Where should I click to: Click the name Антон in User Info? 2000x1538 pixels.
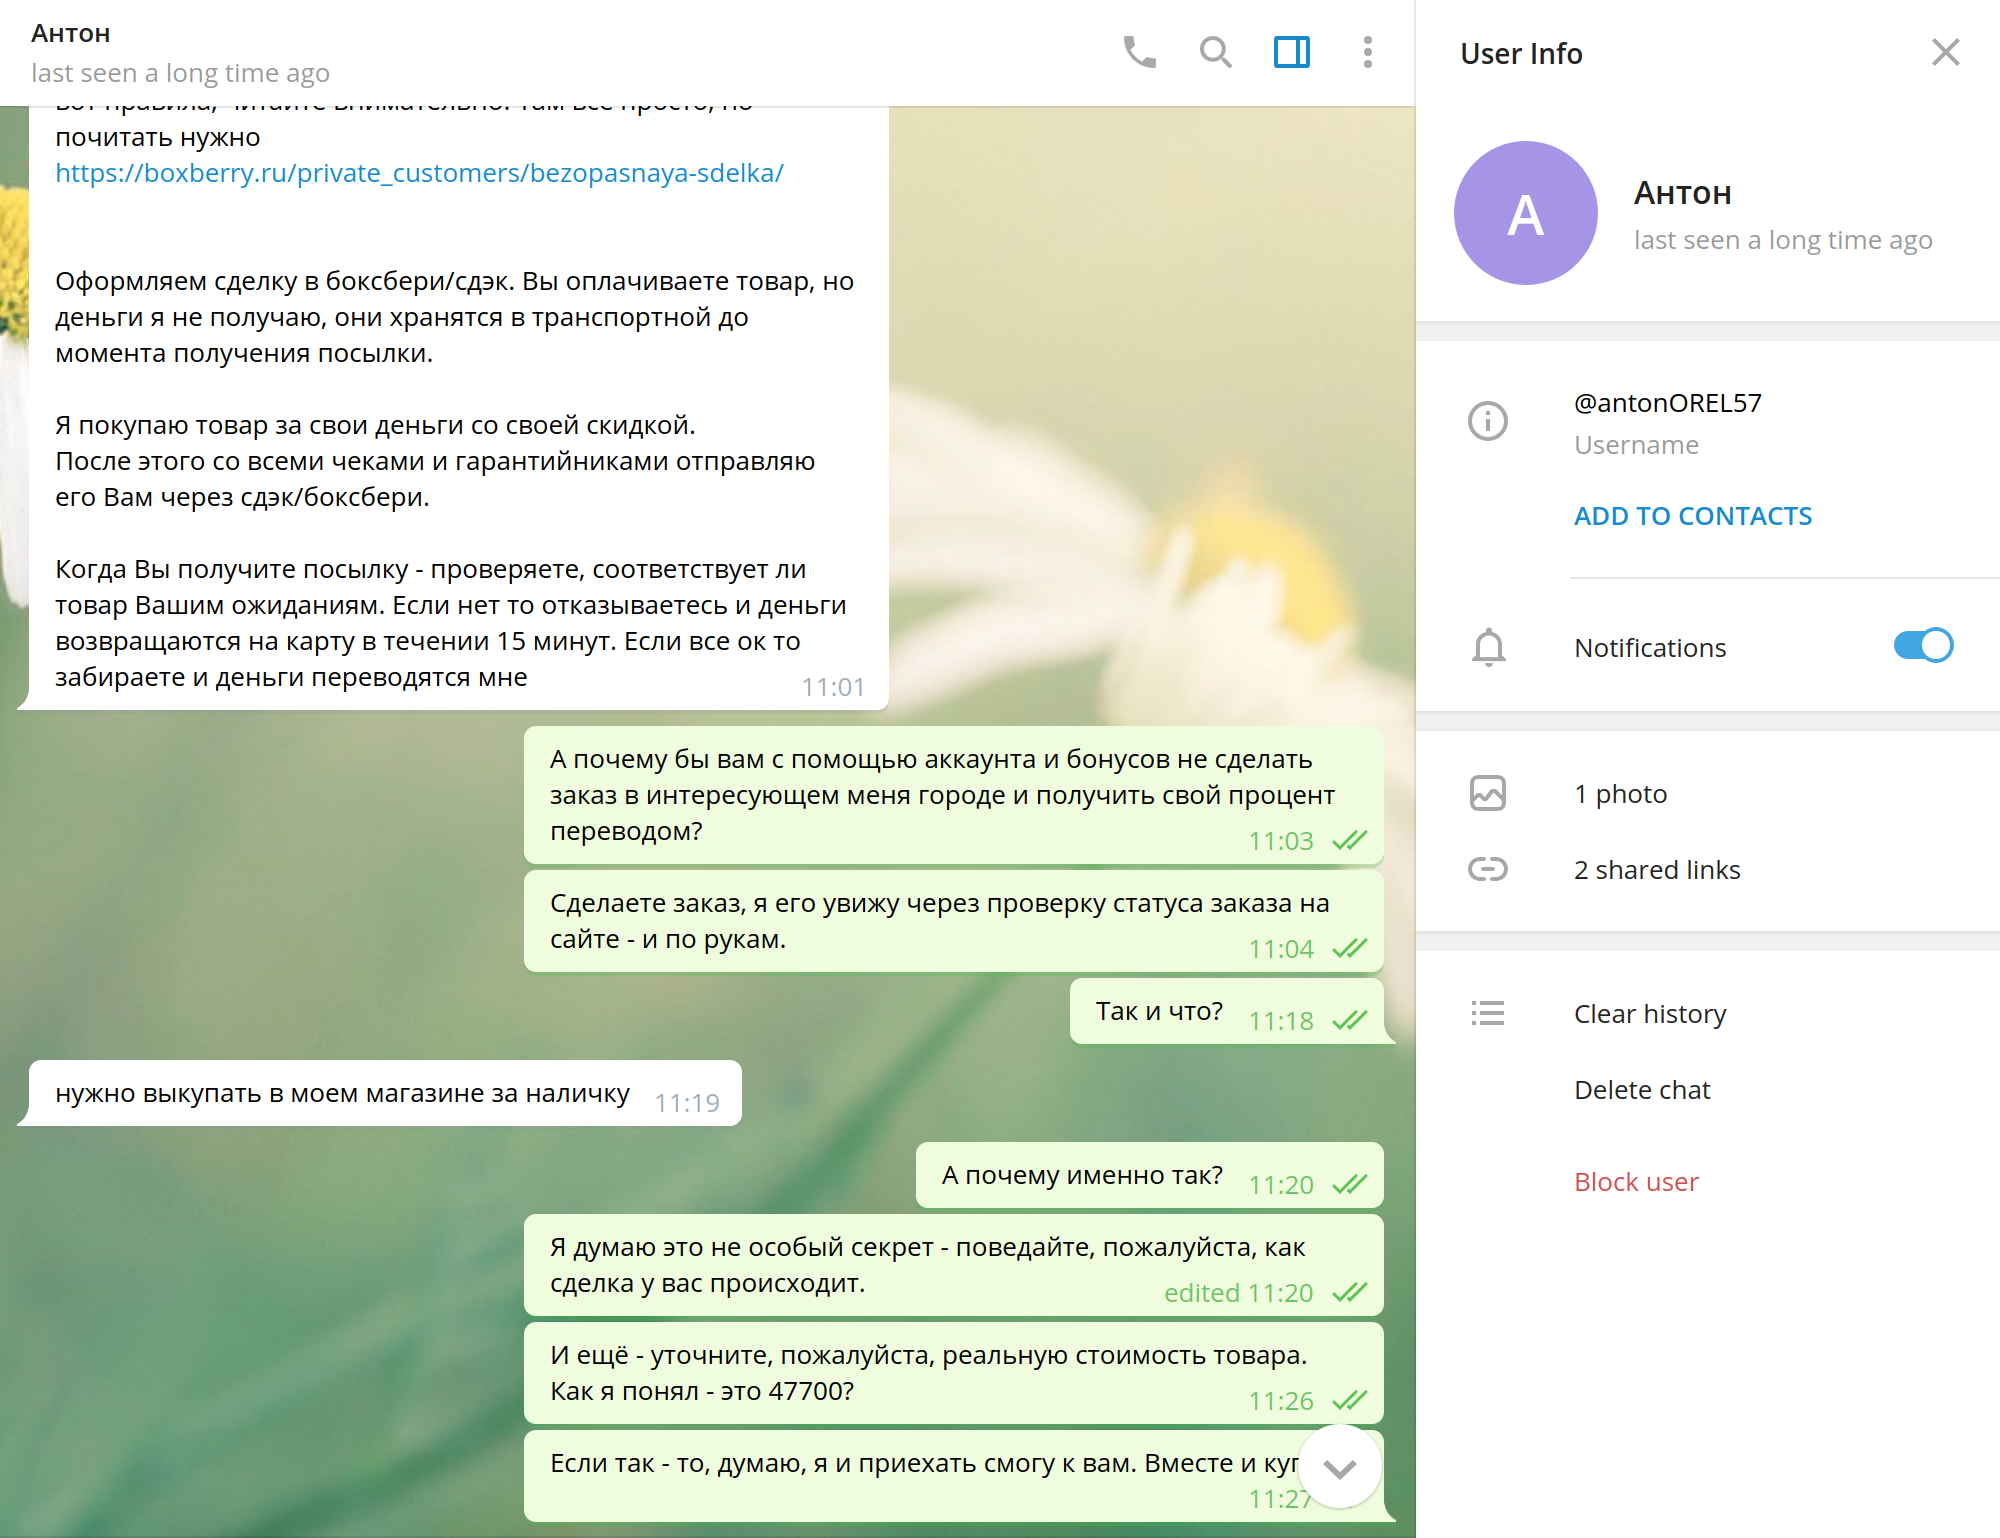click(x=1682, y=193)
